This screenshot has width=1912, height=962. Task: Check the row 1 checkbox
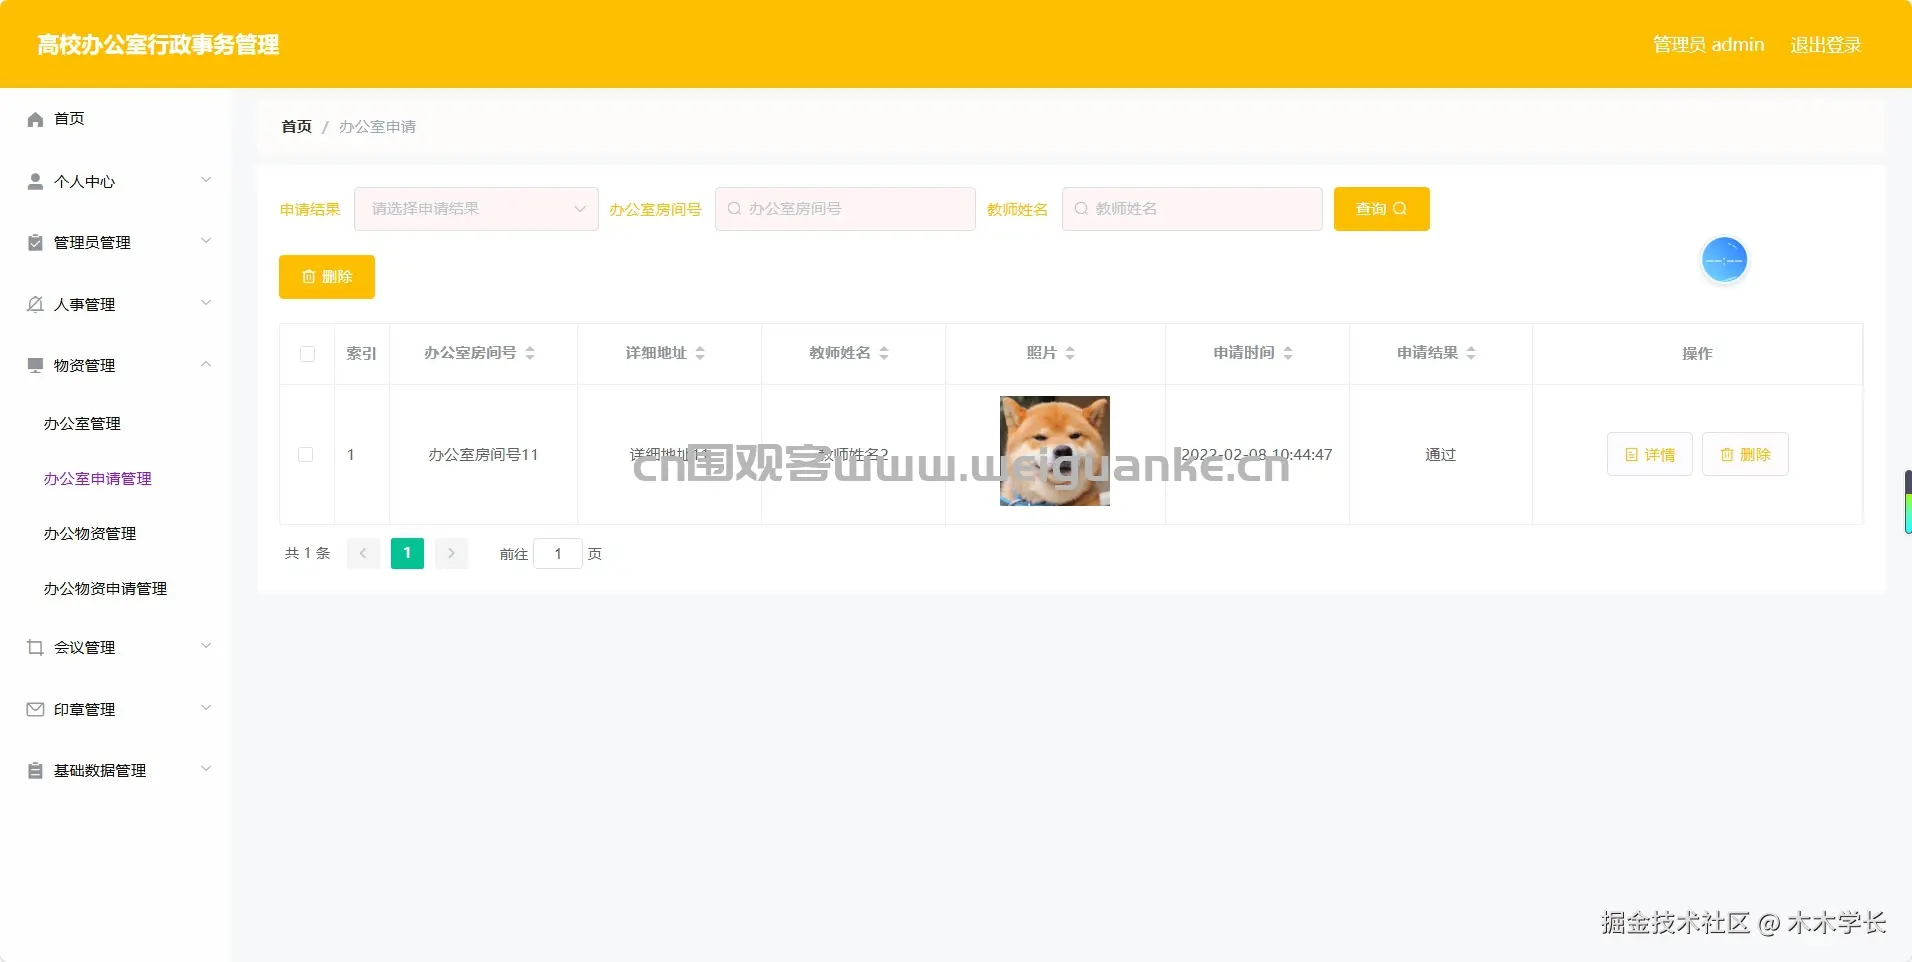(x=306, y=454)
